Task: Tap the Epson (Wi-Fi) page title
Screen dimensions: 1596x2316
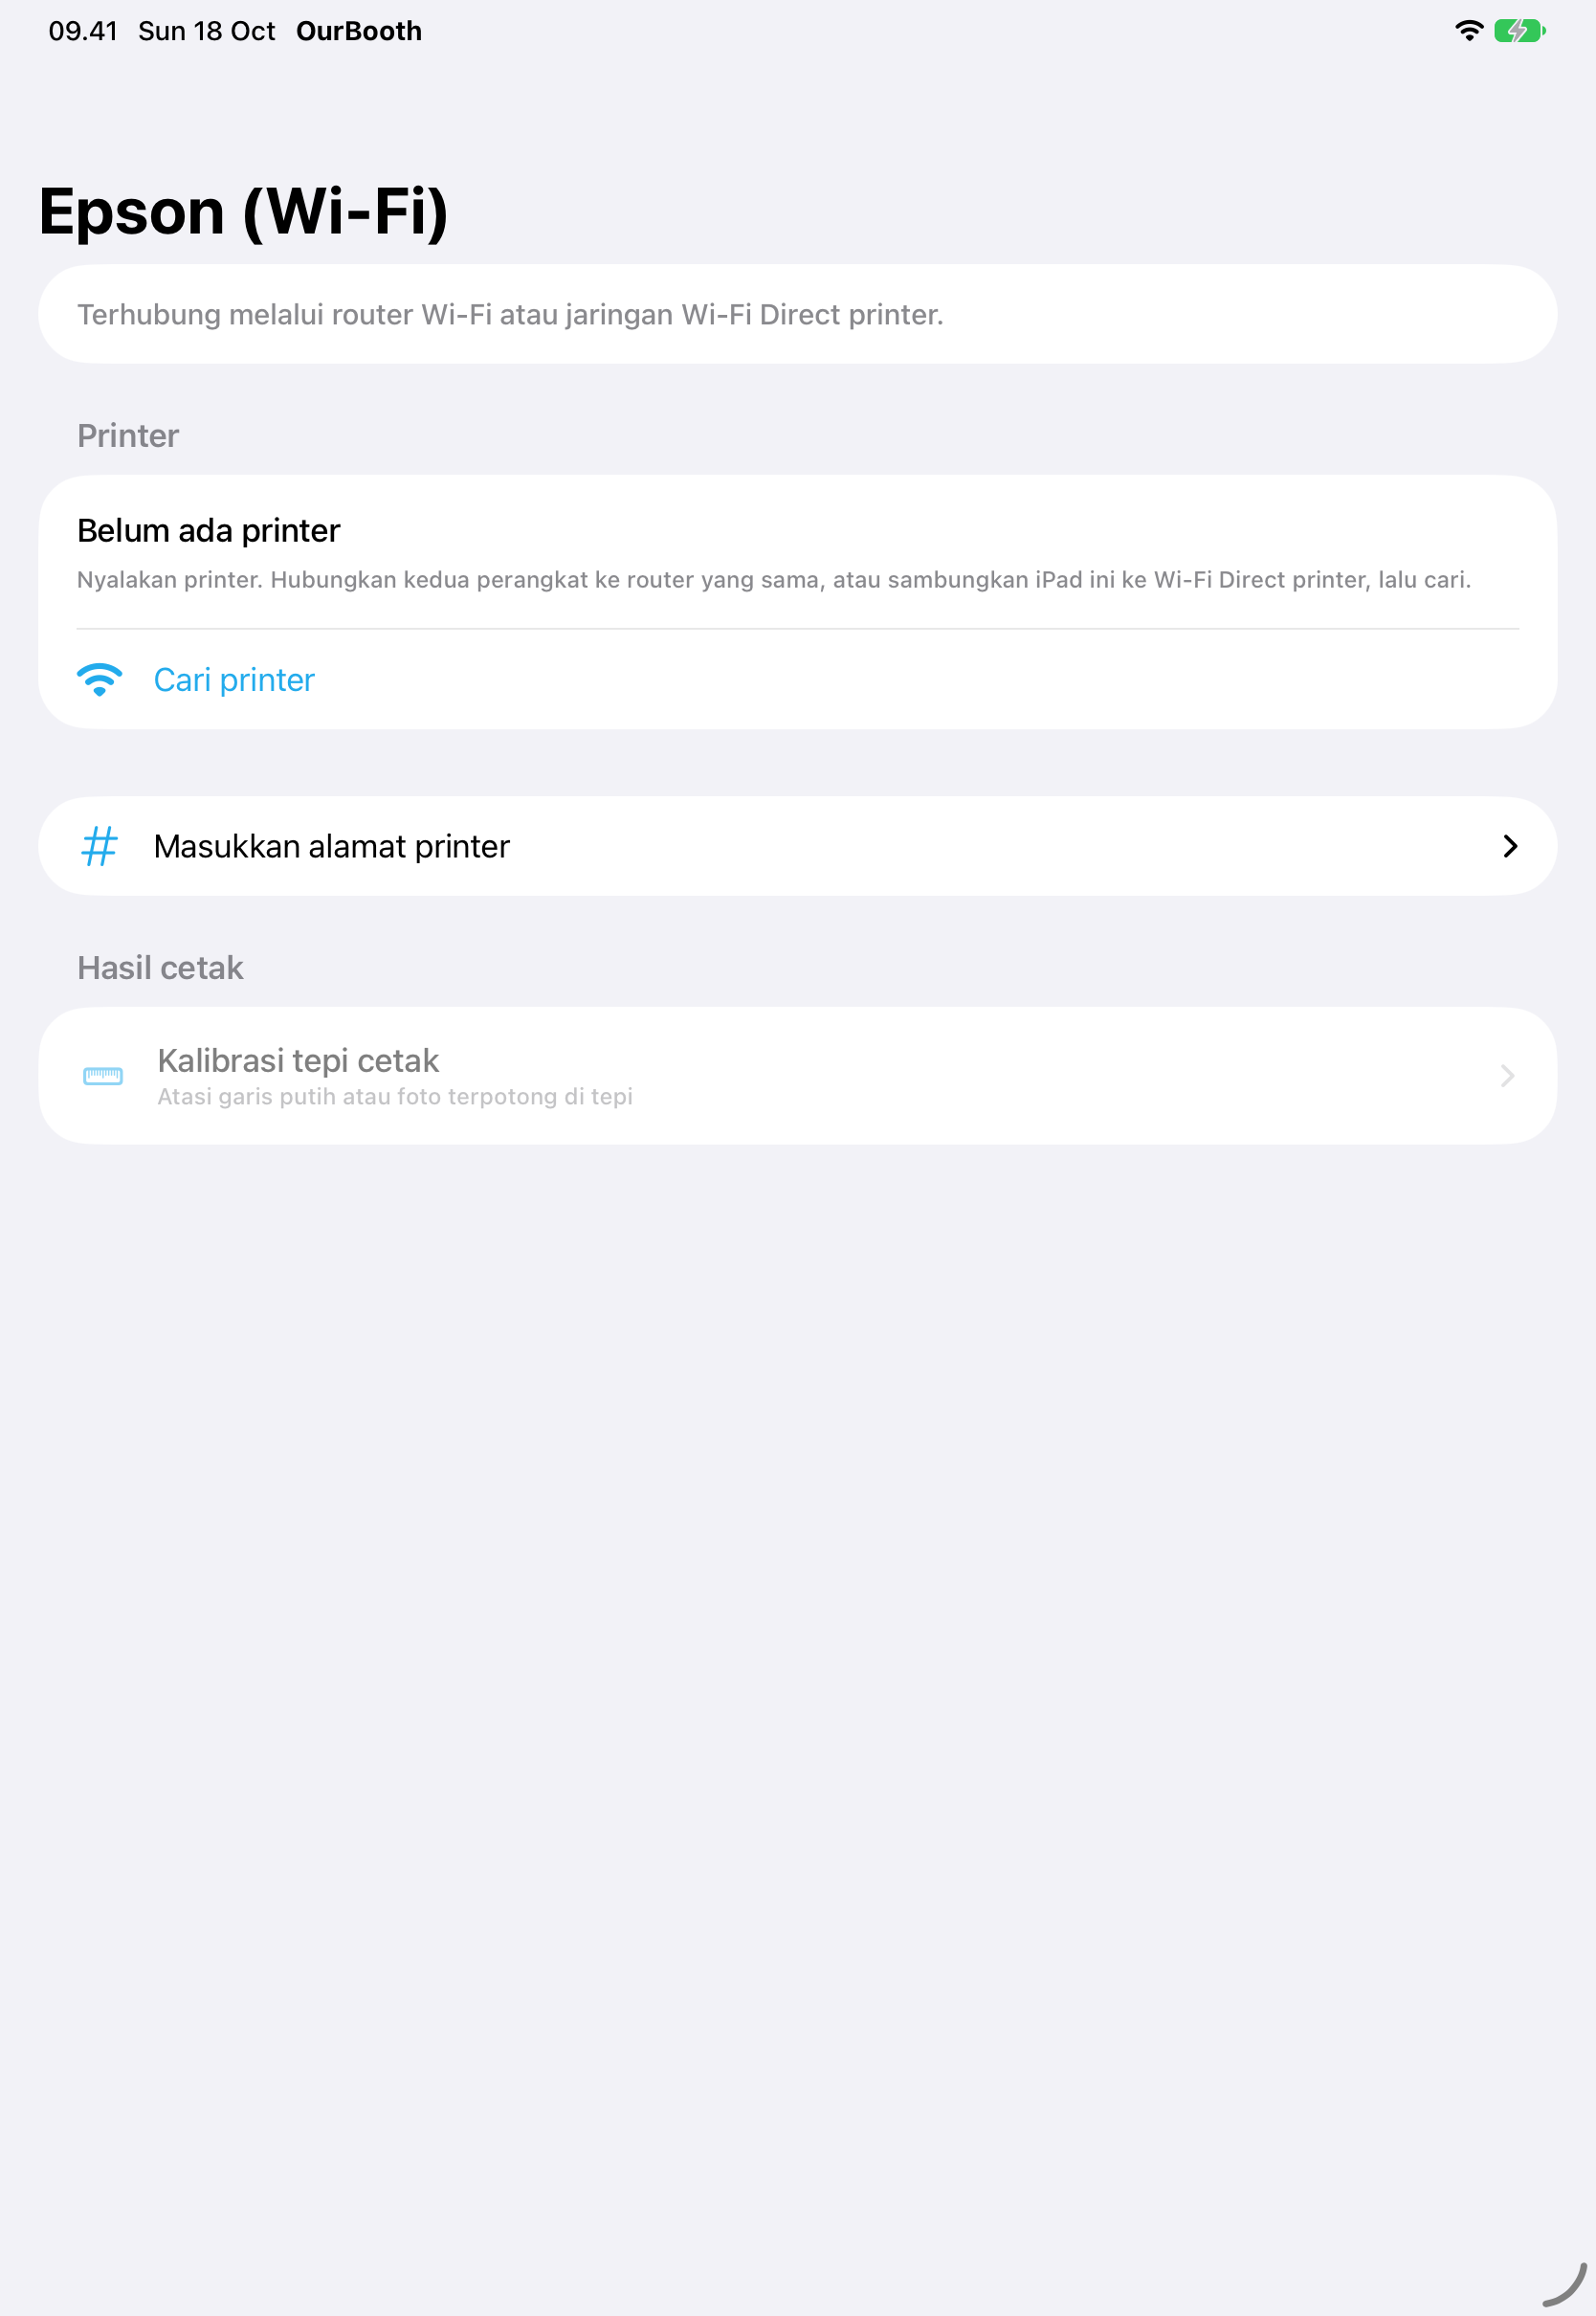Action: coord(243,212)
